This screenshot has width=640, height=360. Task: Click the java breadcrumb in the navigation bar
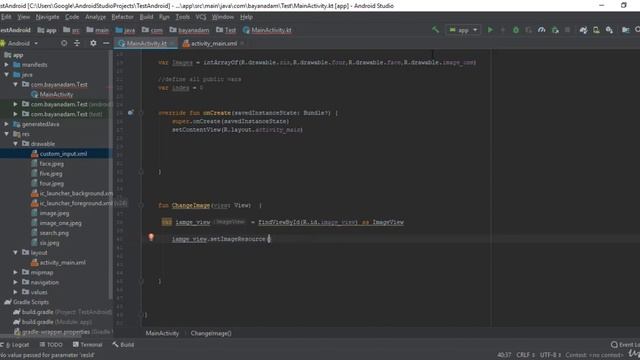(125, 30)
